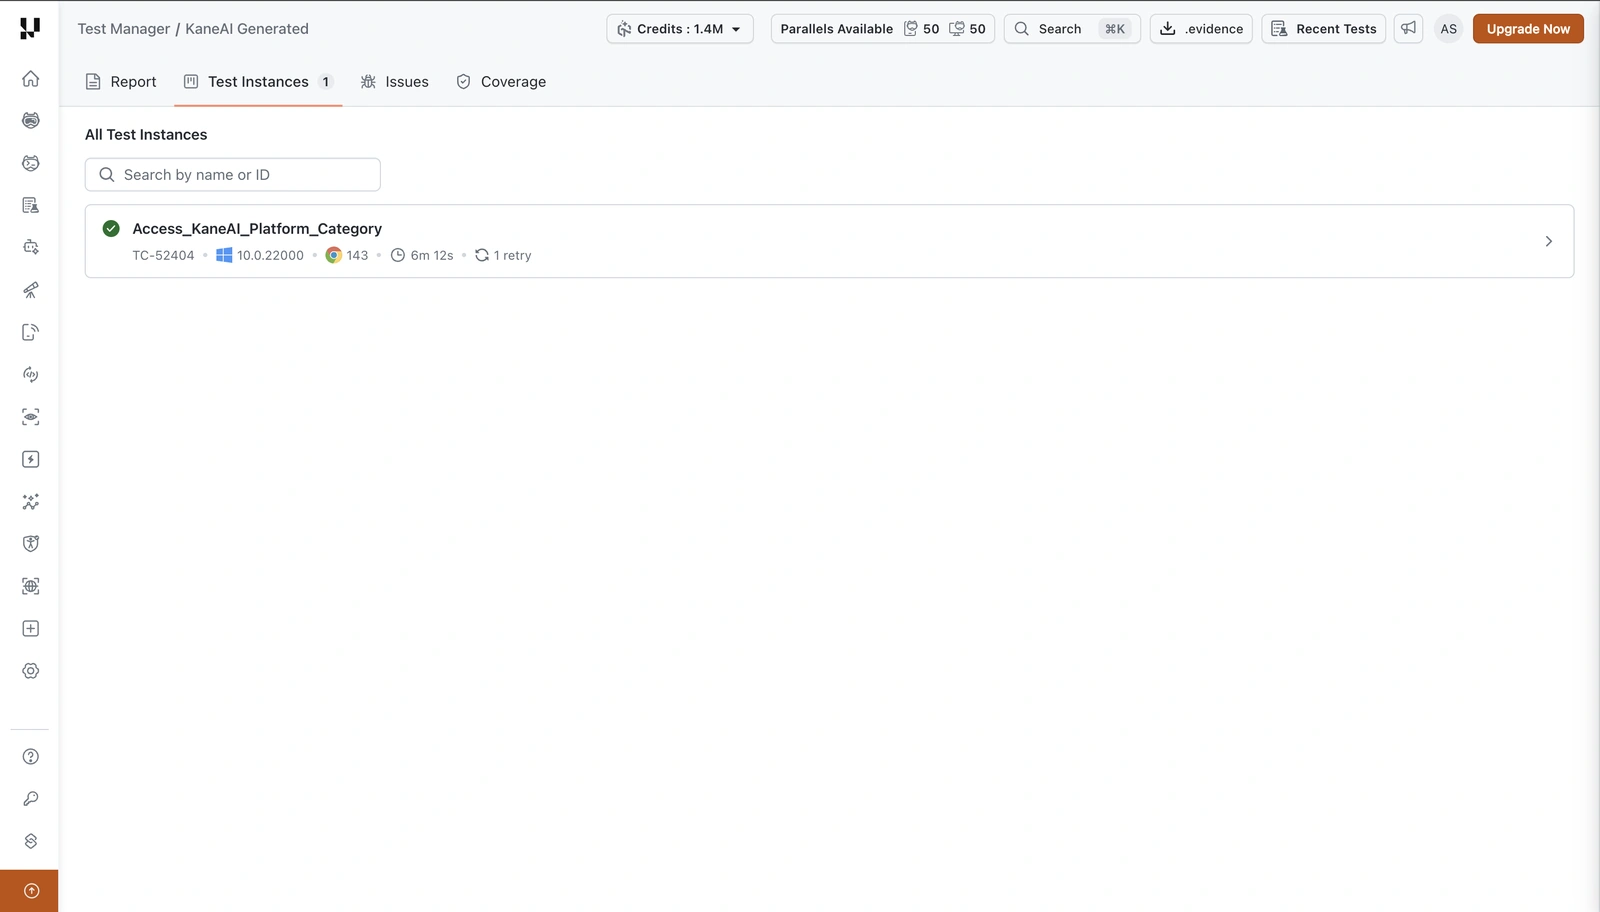Select the Test Instances tab

(258, 82)
